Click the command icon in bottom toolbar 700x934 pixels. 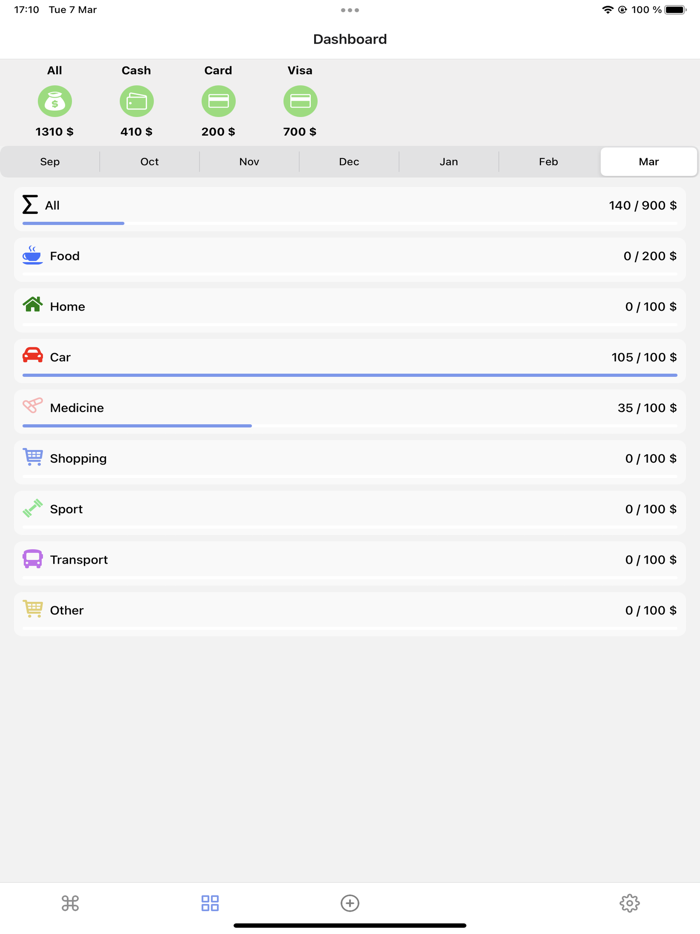point(70,902)
